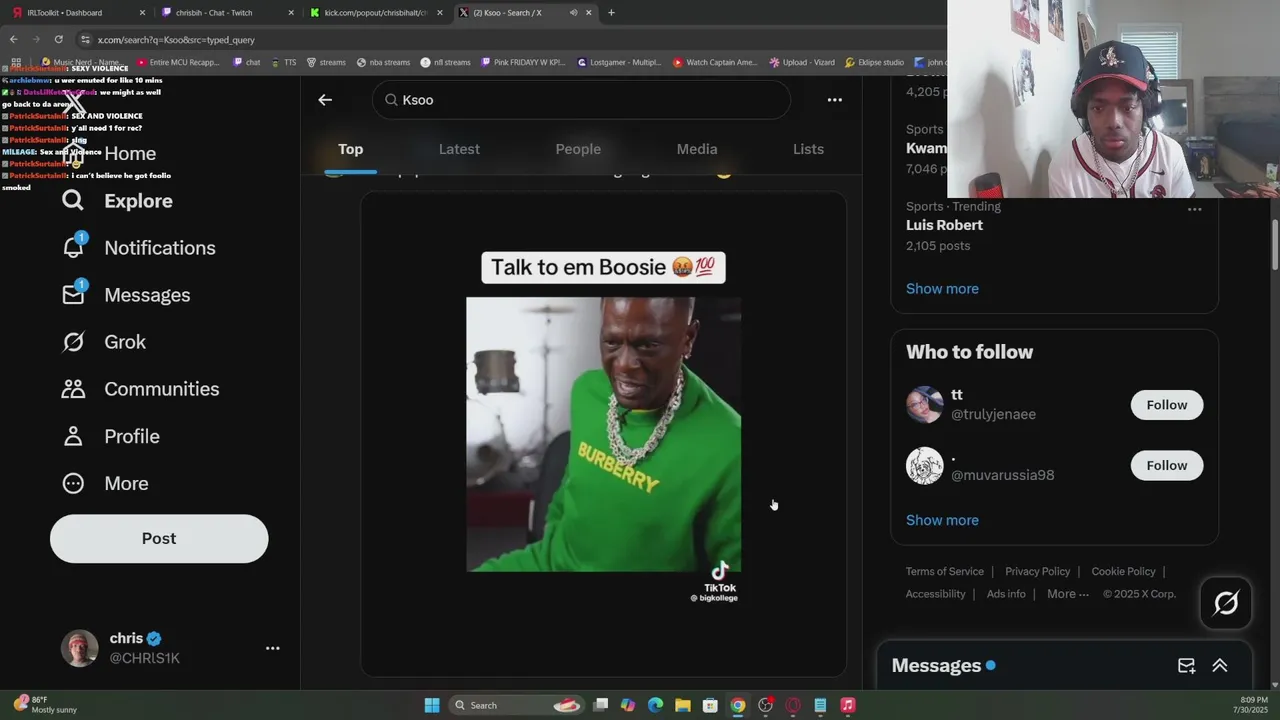This screenshot has width=1280, height=720.
Task: Open OBS Studio from taskbar
Action: (765, 706)
